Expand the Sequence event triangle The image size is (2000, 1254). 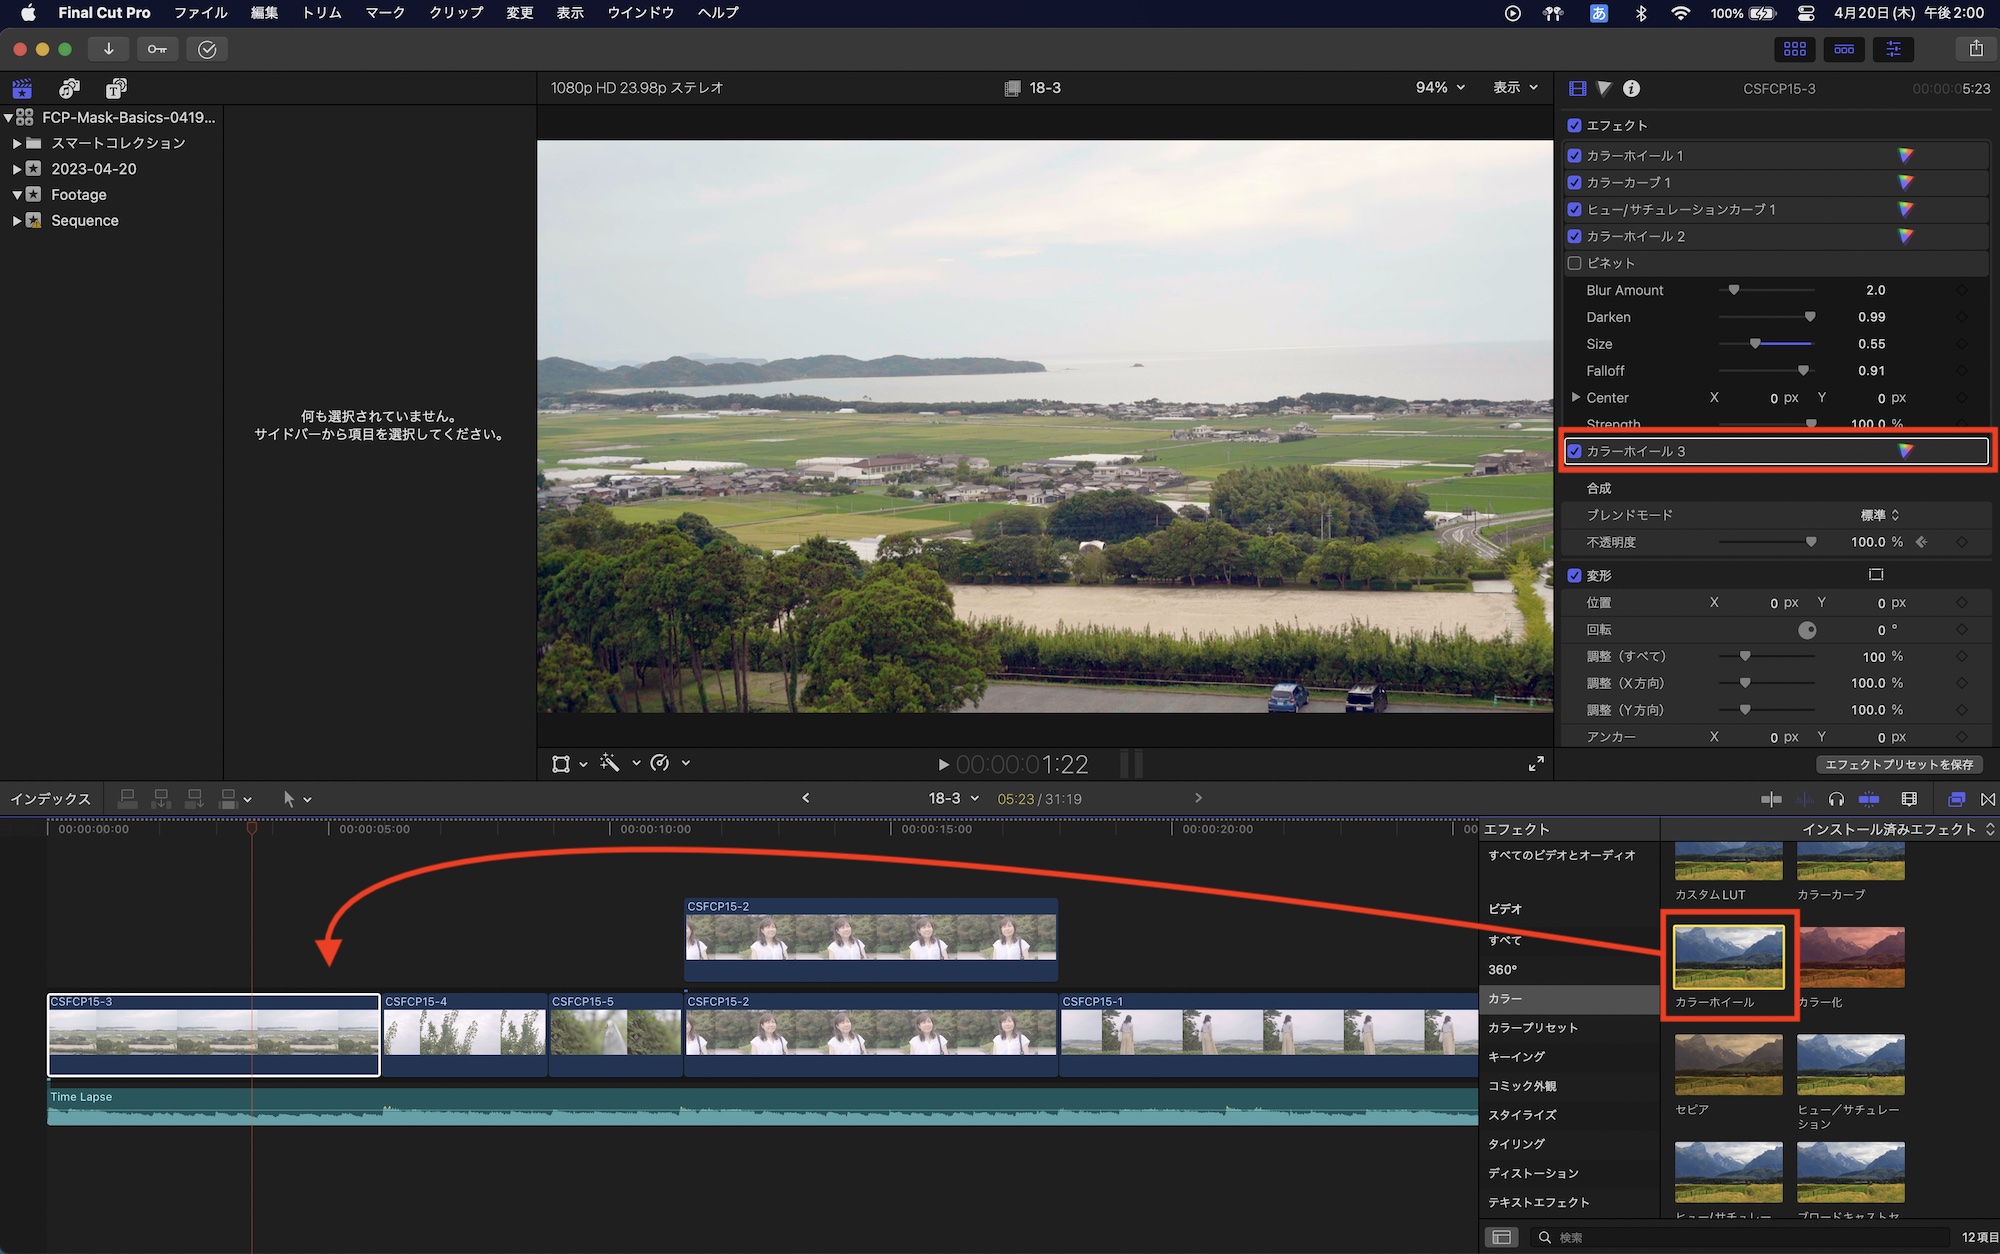pyautogui.click(x=17, y=221)
